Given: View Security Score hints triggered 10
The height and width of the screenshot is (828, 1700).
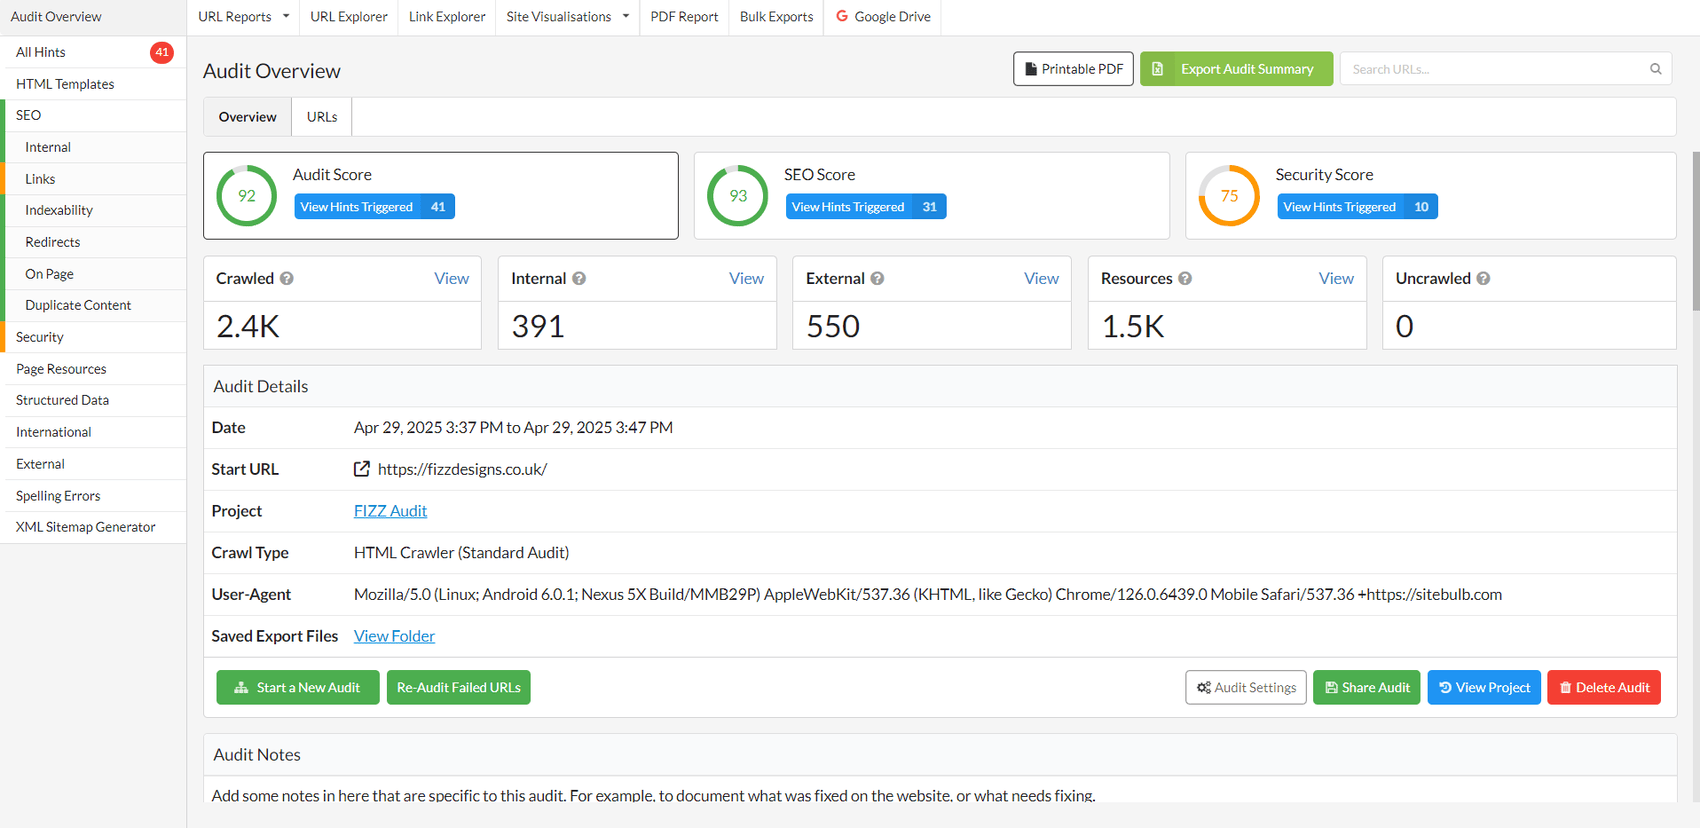Looking at the screenshot, I should point(1357,207).
